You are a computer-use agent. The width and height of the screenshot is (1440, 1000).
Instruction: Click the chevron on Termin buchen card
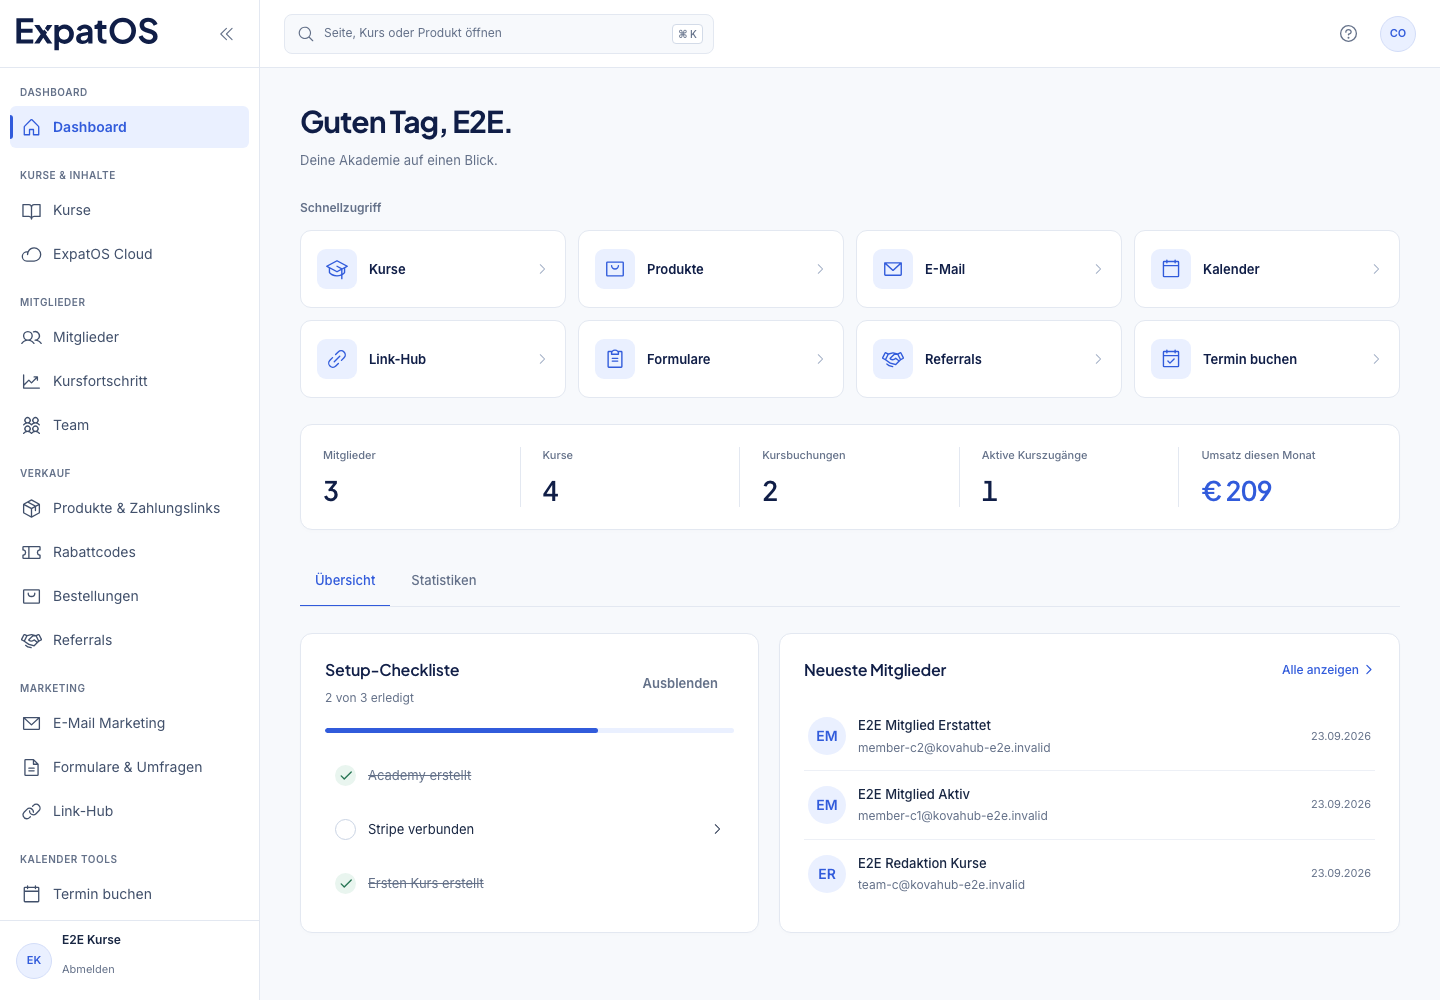(x=1376, y=359)
